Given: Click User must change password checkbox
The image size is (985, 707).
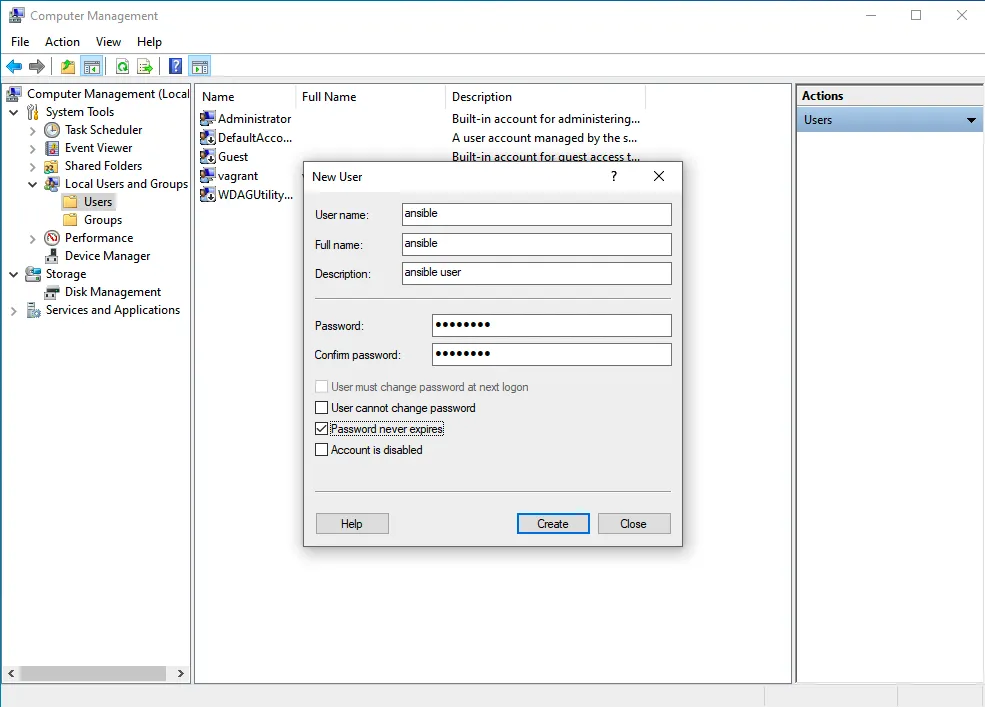Looking at the screenshot, I should pos(321,386).
